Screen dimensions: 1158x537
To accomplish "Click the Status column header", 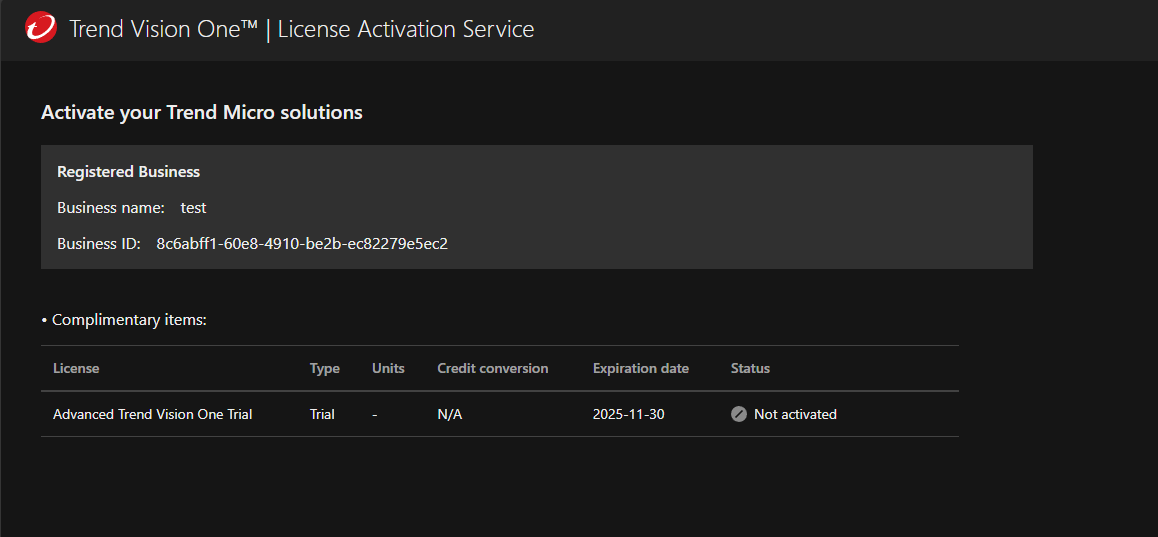I will [x=750, y=369].
